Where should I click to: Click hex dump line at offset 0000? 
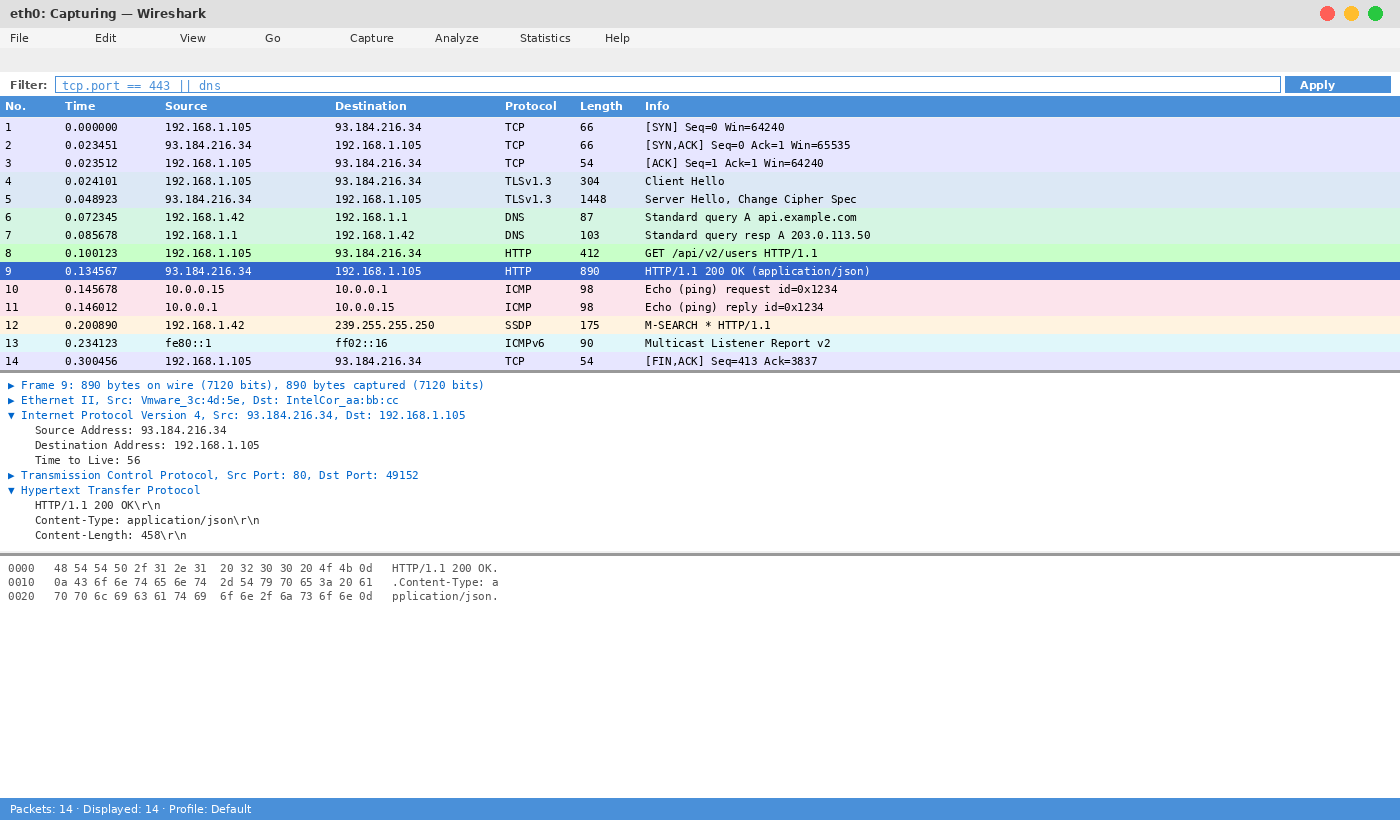pos(253,568)
